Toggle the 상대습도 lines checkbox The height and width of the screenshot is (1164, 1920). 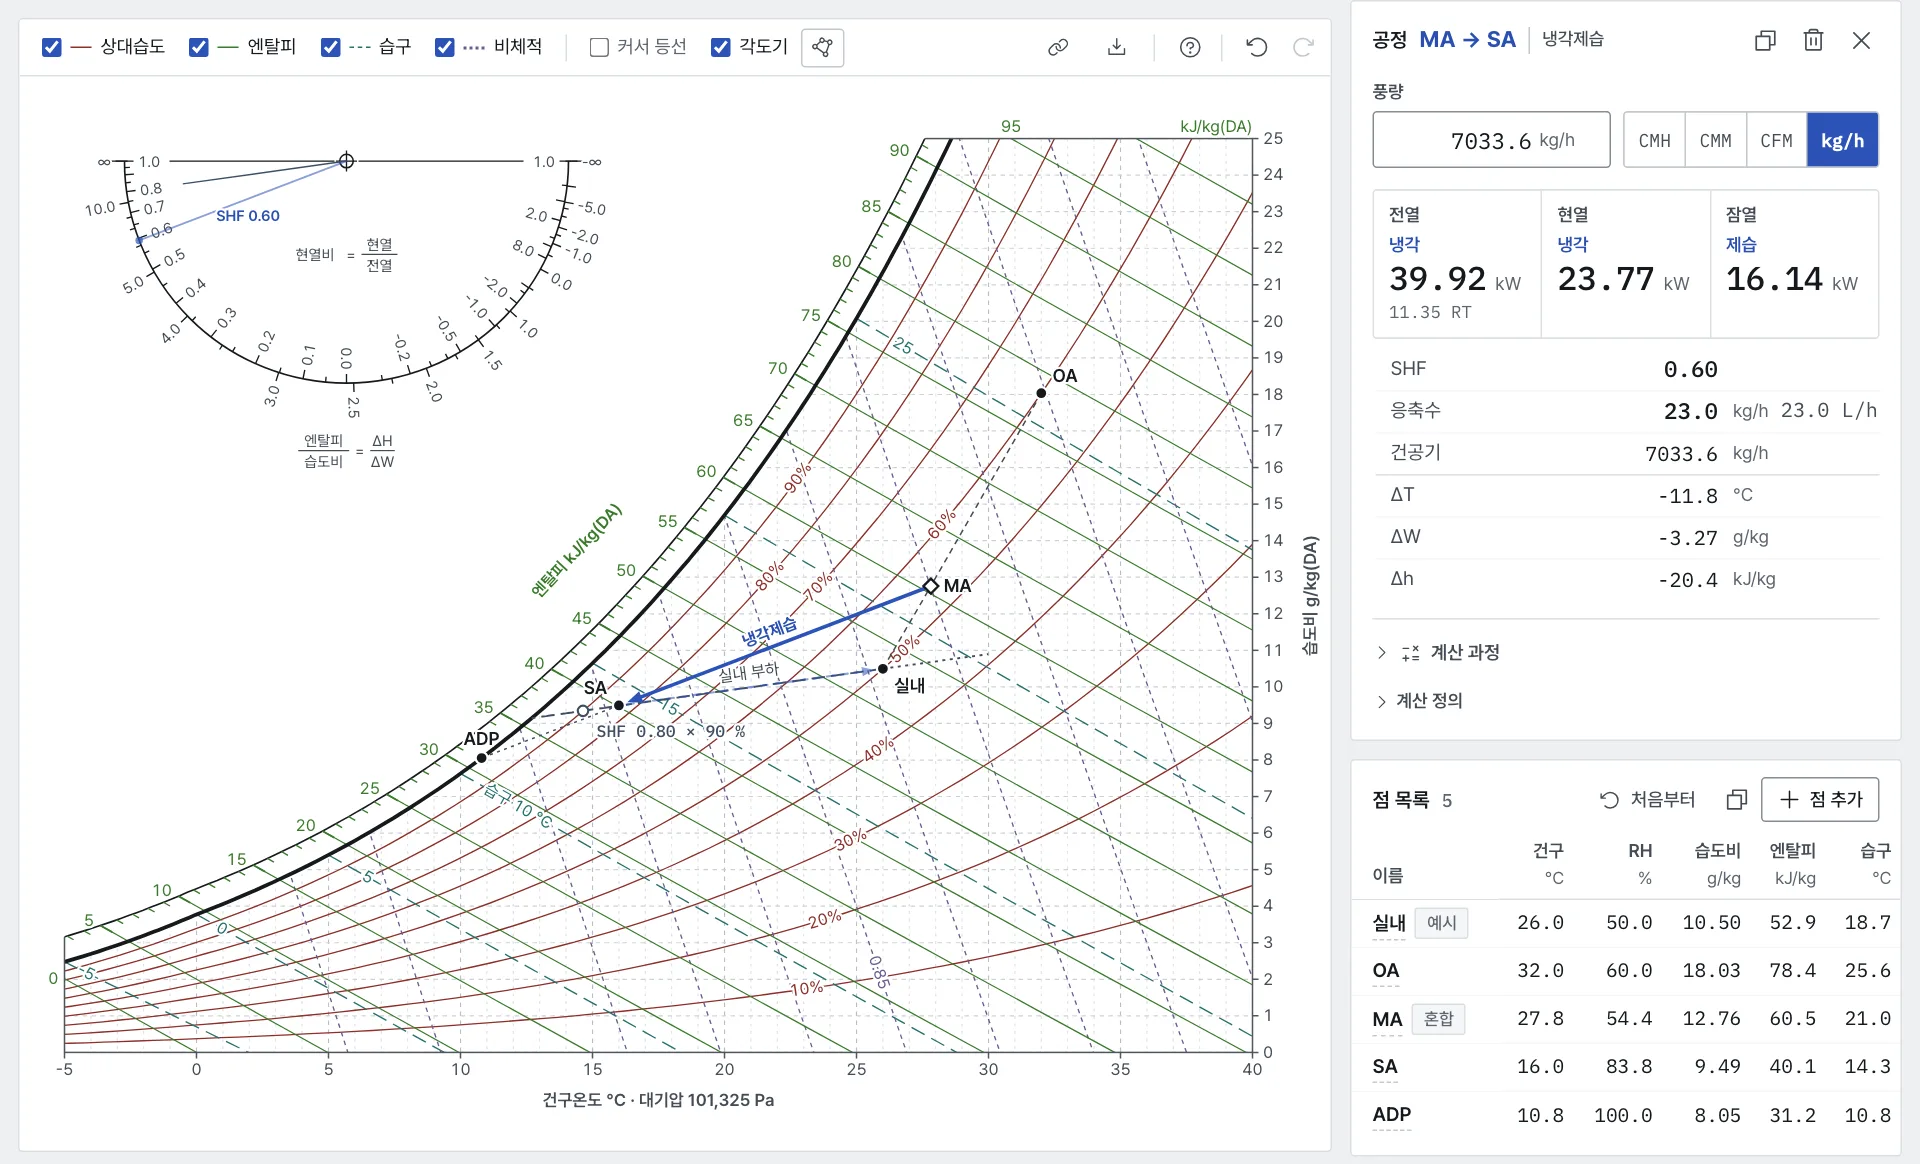point(52,47)
